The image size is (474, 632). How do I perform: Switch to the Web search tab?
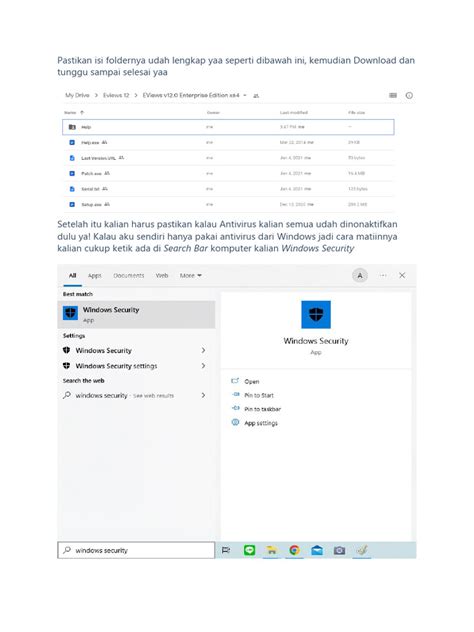click(x=162, y=276)
